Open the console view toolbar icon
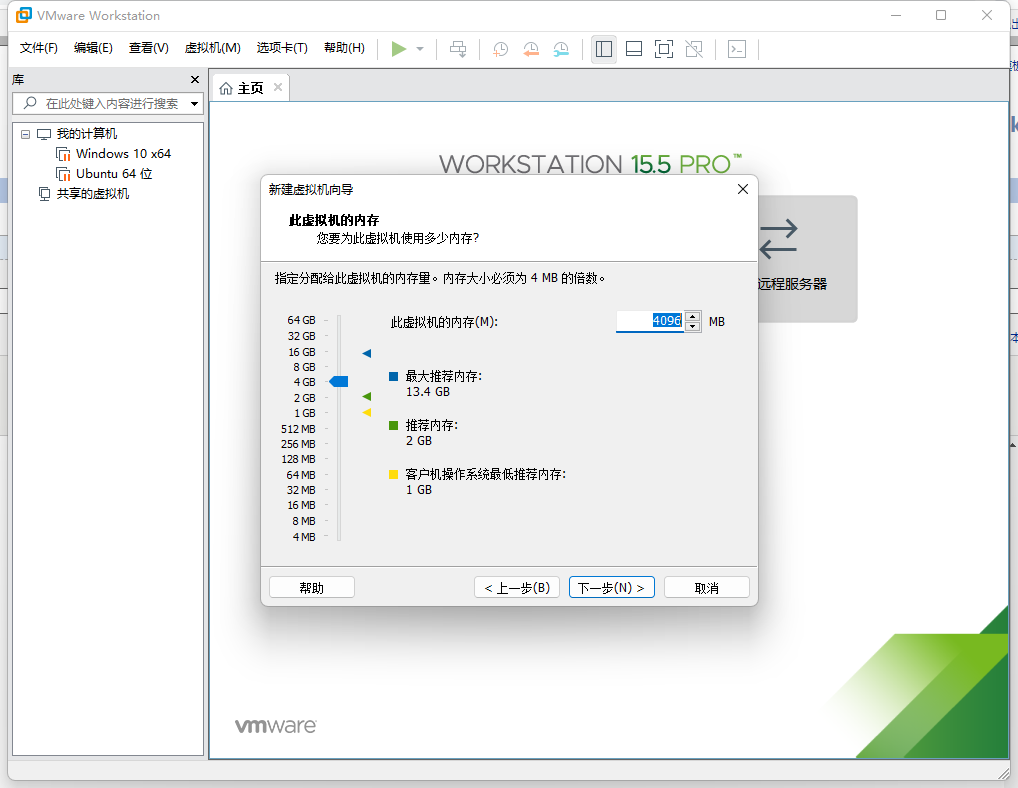 pyautogui.click(x=737, y=49)
